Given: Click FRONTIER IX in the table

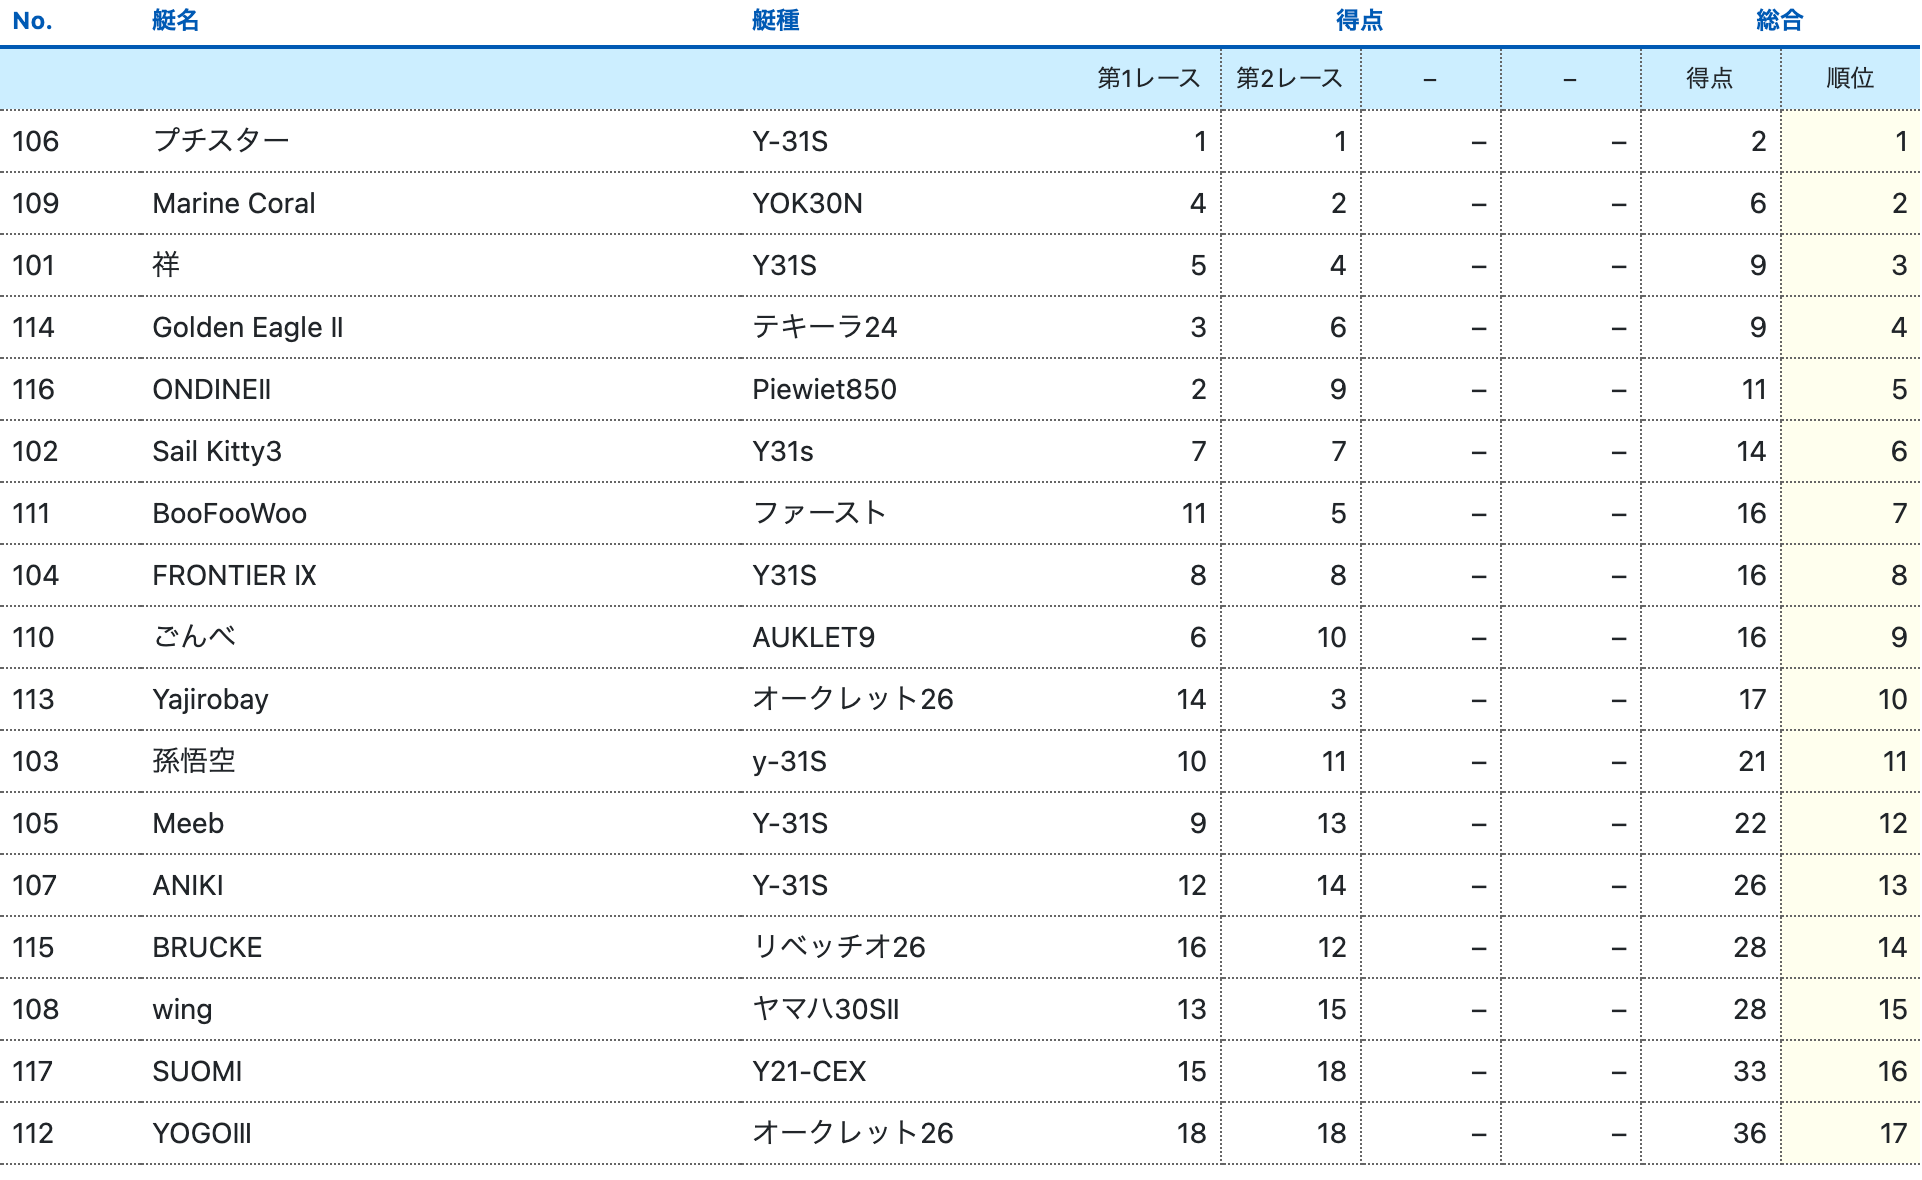Looking at the screenshot, I should click(x=234, y=575).
